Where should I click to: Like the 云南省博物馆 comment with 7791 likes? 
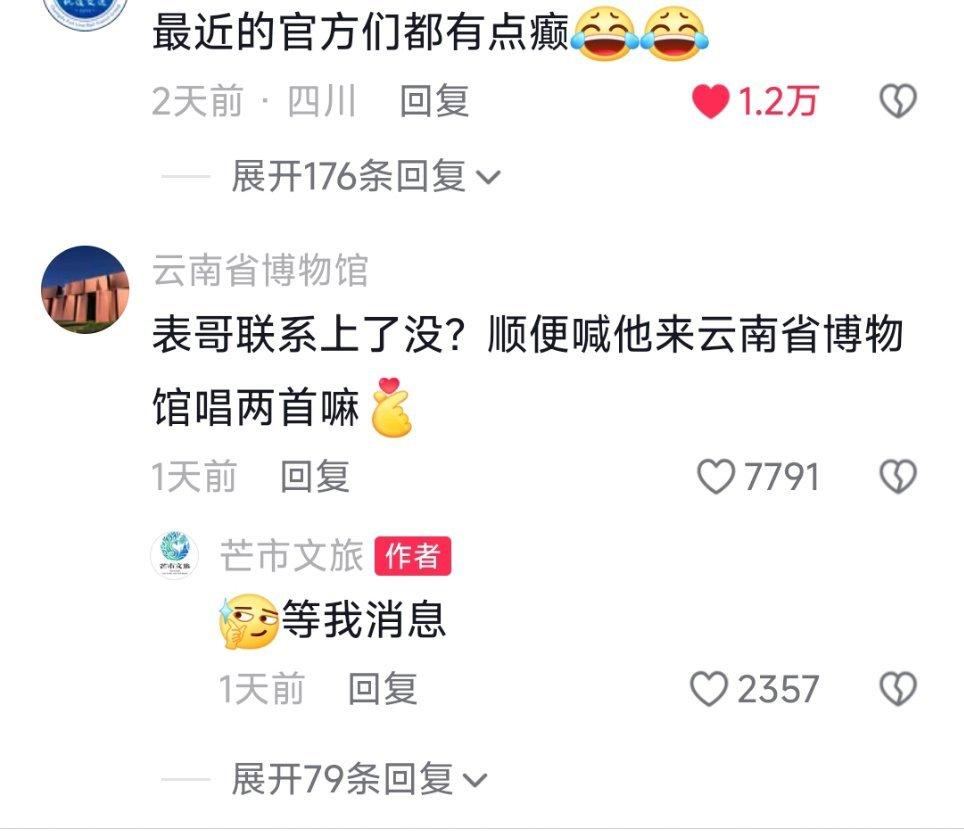pyautogui.click(x=716, y=476)
